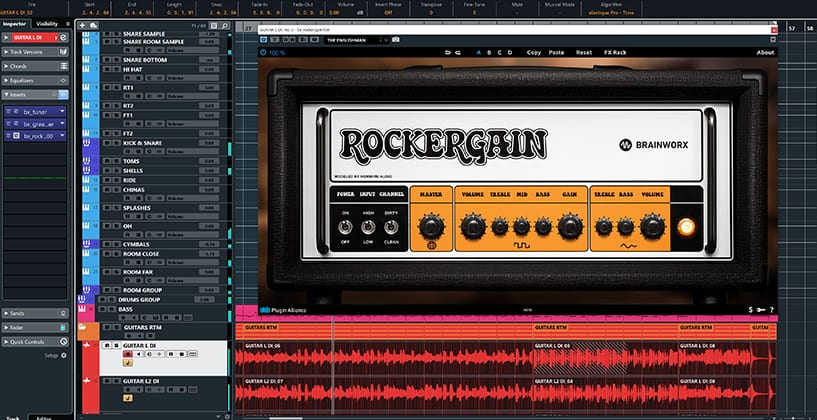This screenshot has width=817, height=420.
Task: Mute the GUITAR L2 DI track
Action: (x=106, y=381)
